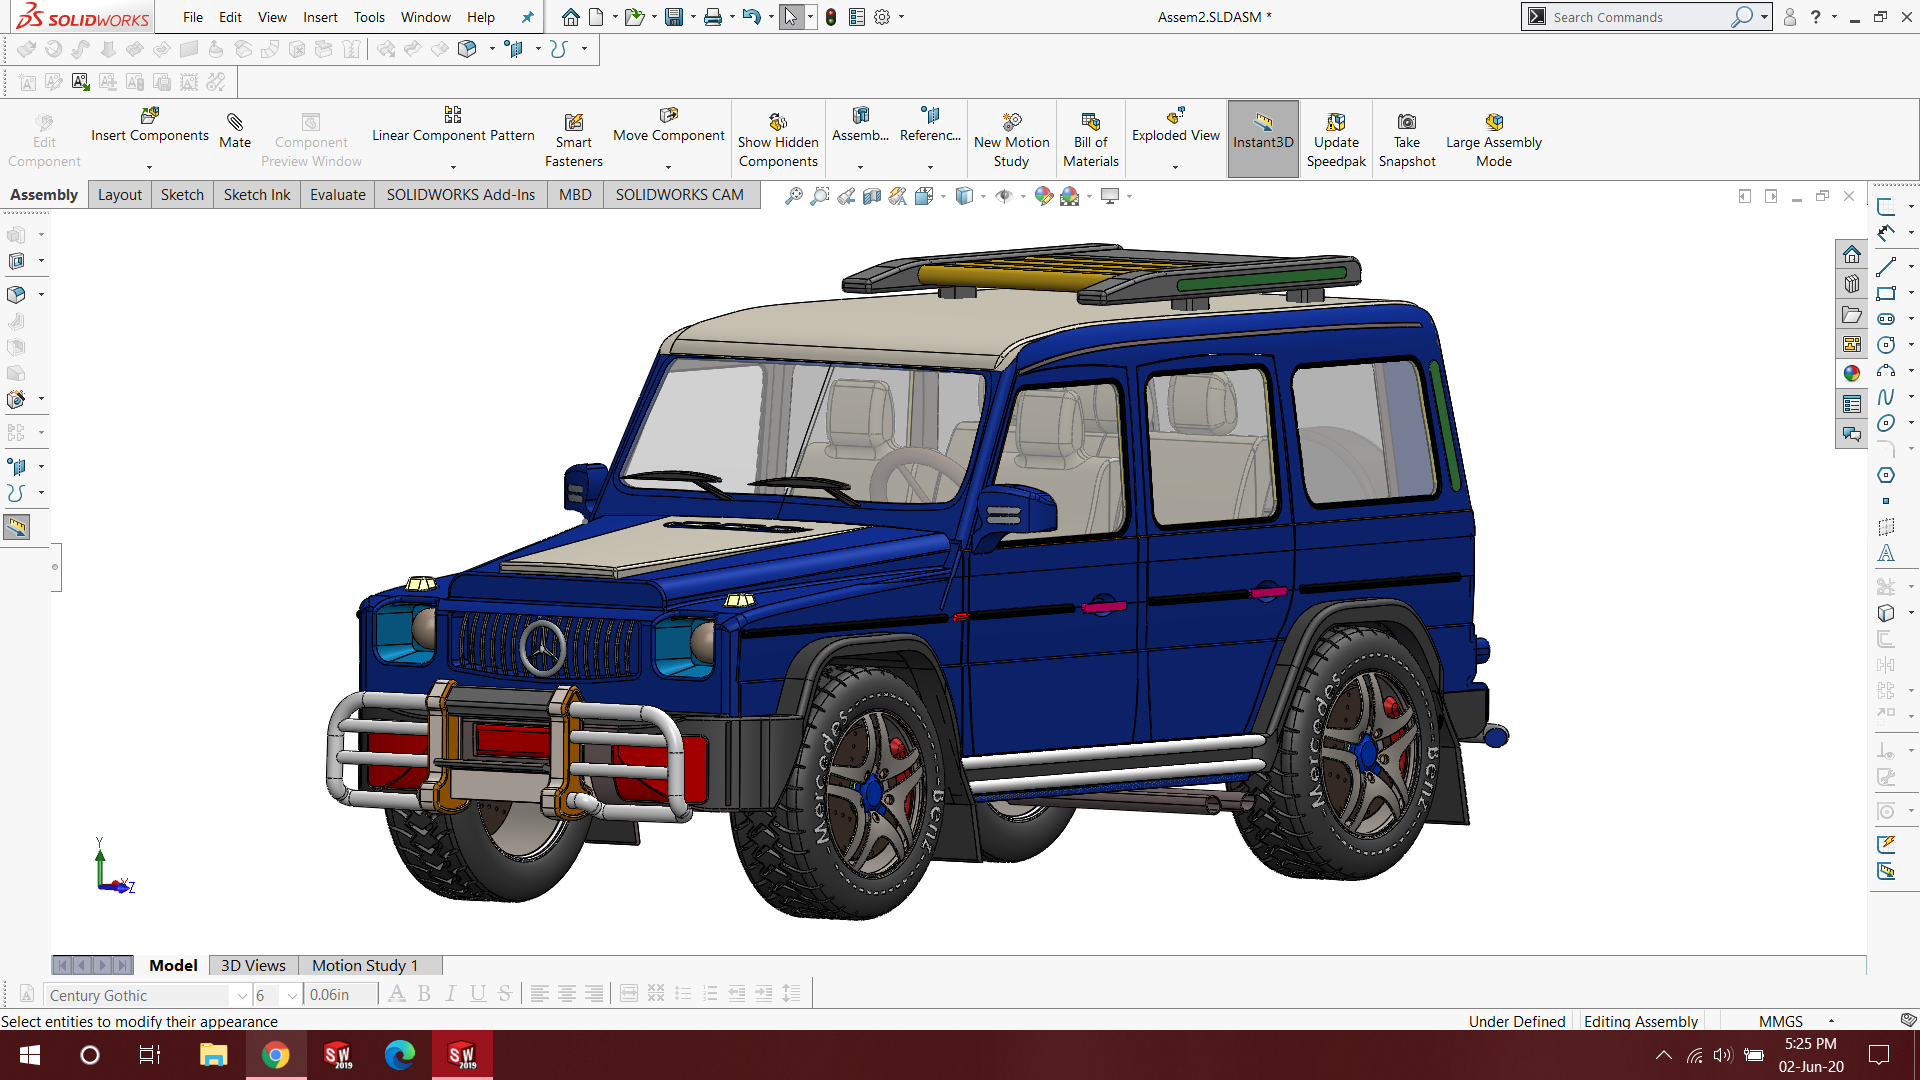The image size is (1920, 1080).
Task: Expand Search Commands dropdown arrow
Action: (1764, 17)
